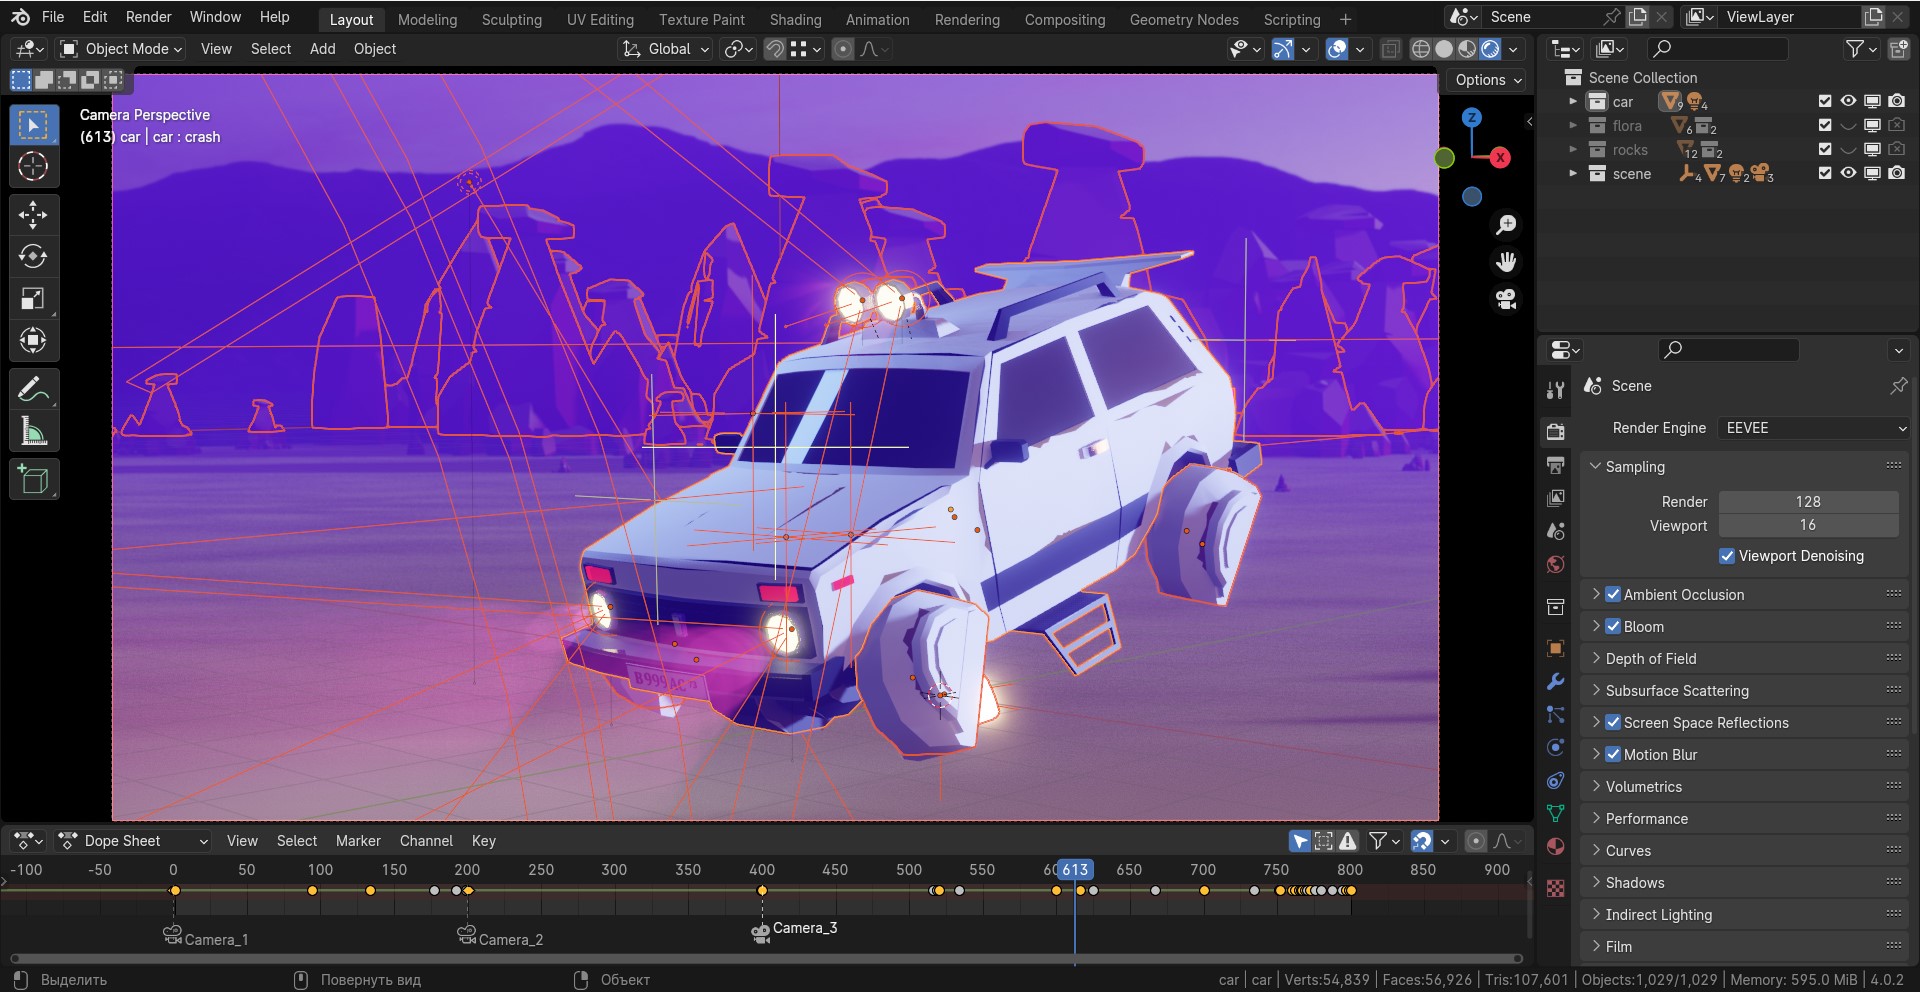Choose the Annotate pencil tool

pos(33,389)
